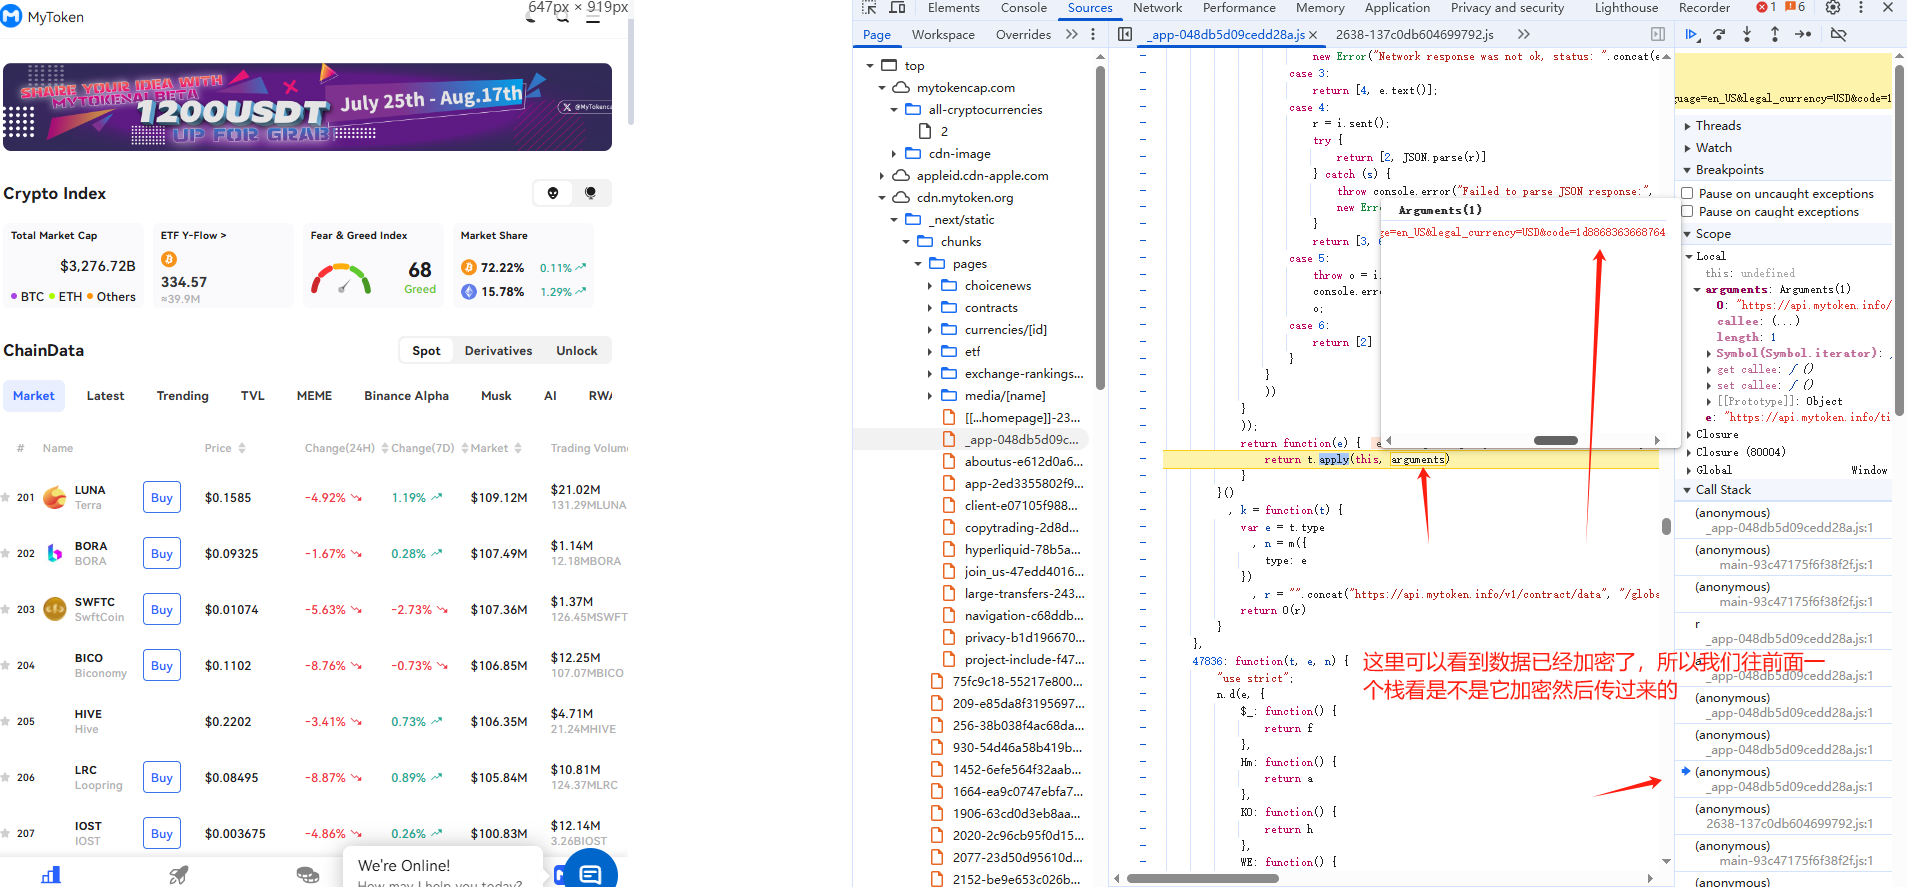Resume script execution
The image size is (1907, 887).
tap(1691, 34)
